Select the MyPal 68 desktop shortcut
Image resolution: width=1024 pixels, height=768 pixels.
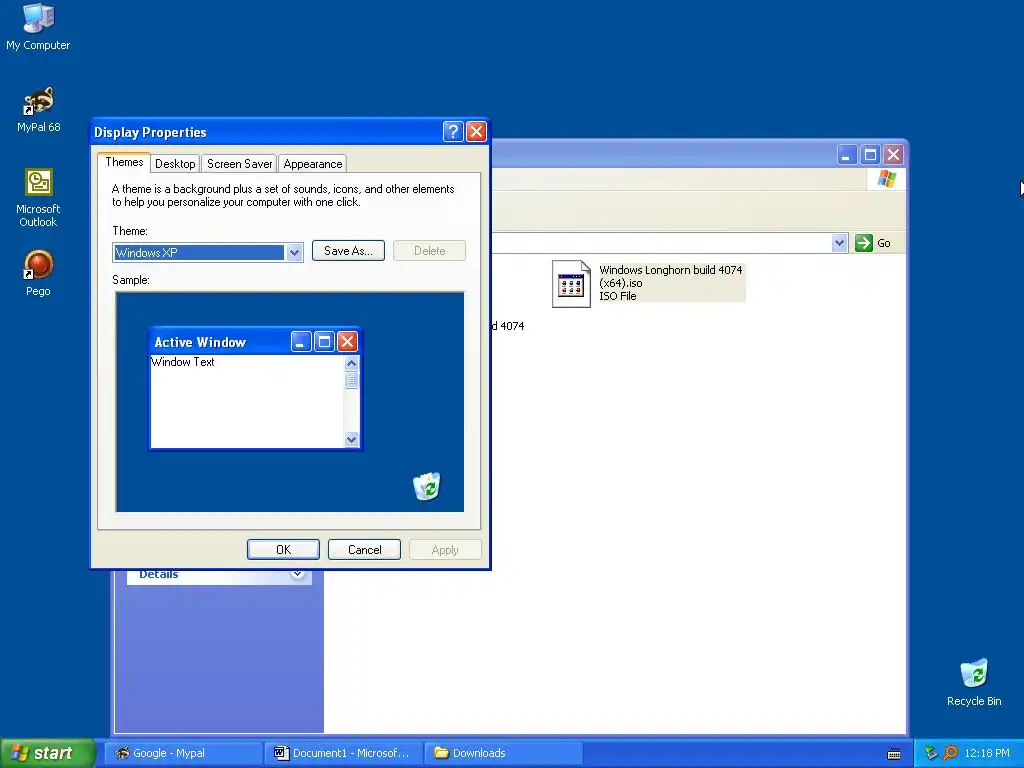(39, 110)
